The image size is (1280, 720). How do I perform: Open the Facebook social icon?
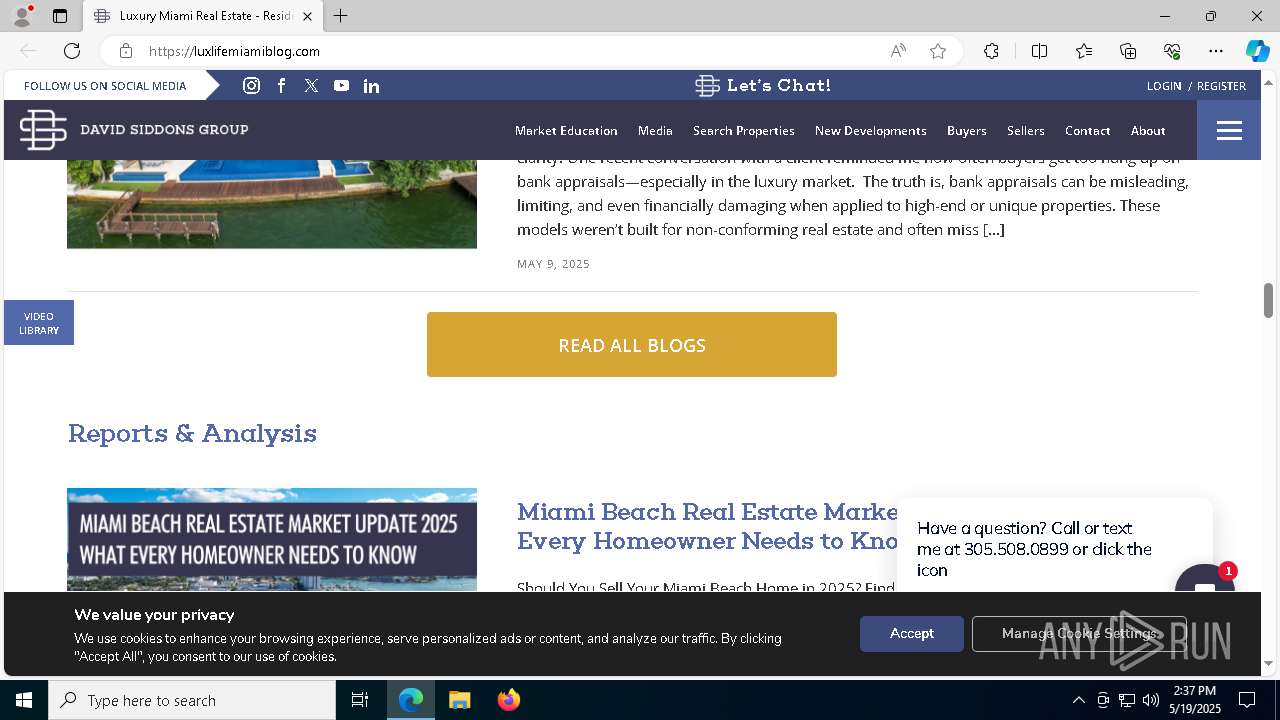pyautogui.click(x=282, y=86)
